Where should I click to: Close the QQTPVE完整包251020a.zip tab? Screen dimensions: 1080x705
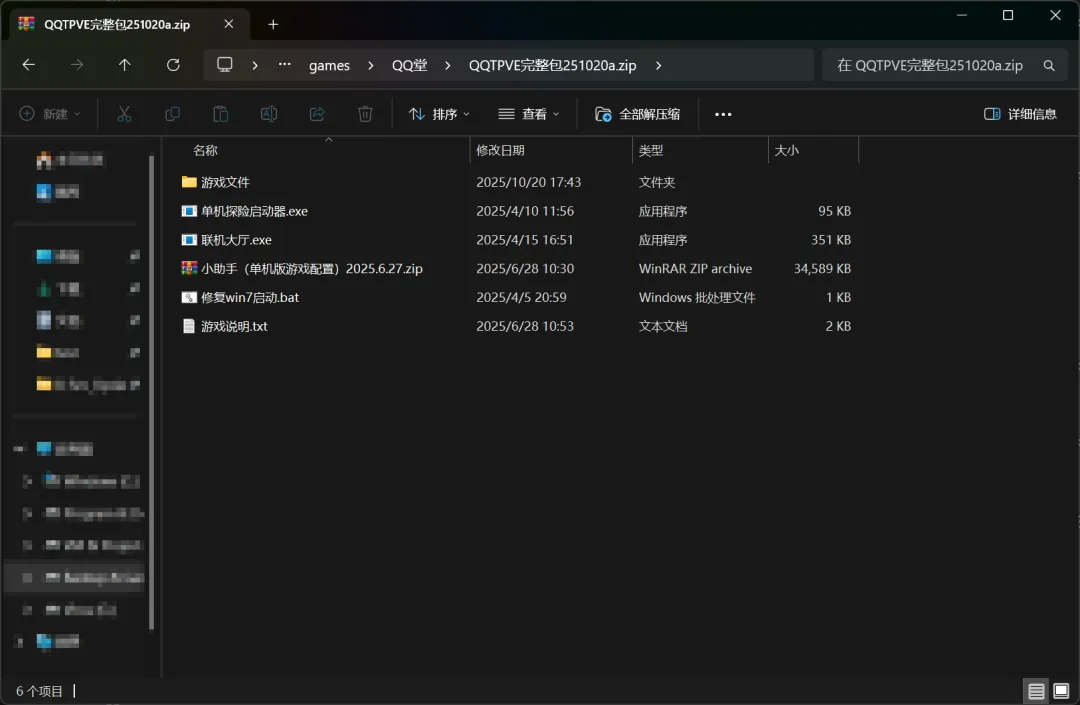pos(229,24)
